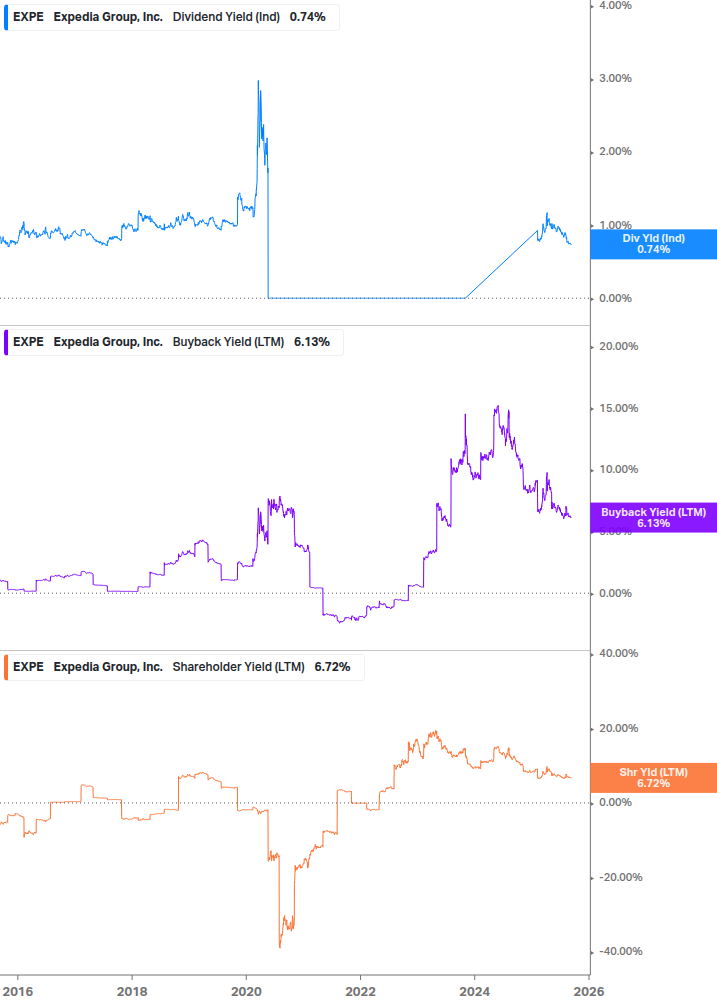Click the Shareholder Yield (LTM) legend label
The image size is (717, 1005).
tap(238, 667)
